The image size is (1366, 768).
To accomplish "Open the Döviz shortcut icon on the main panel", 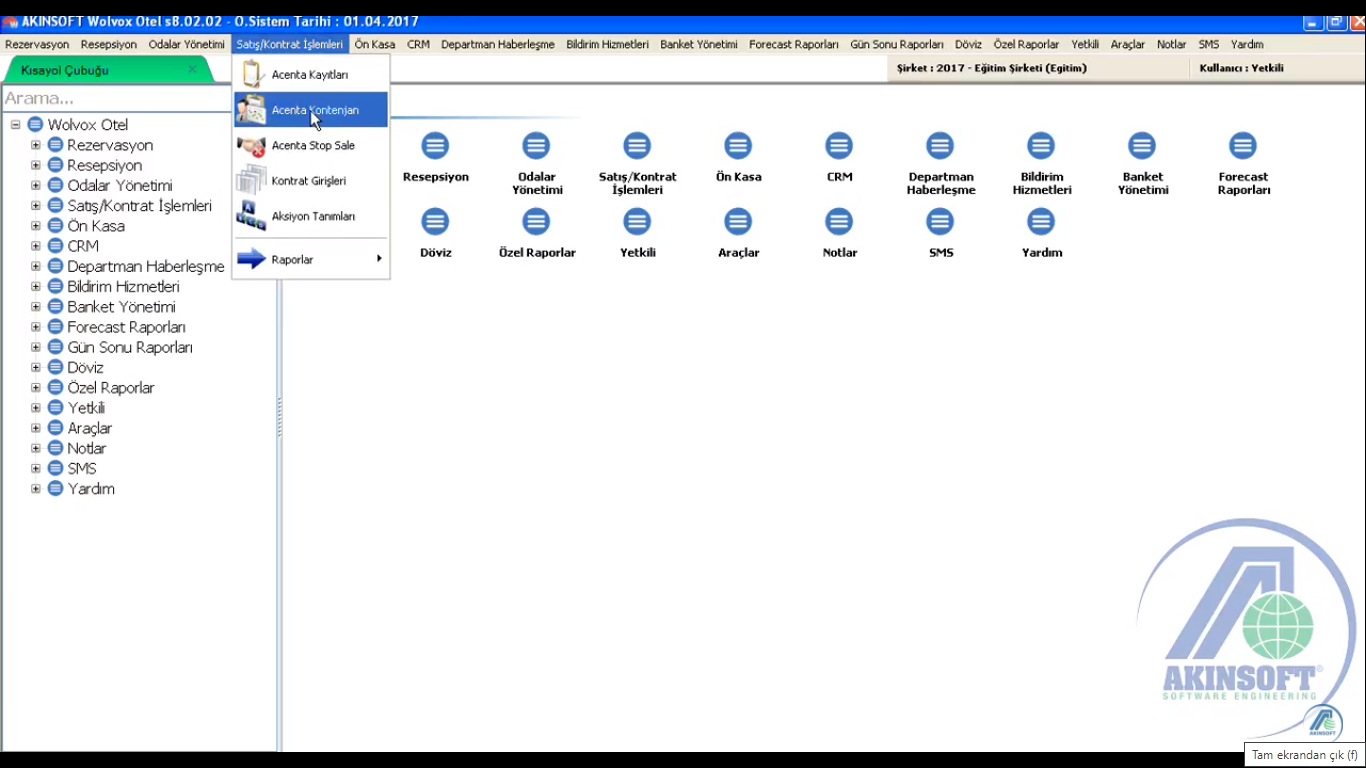I will (435, 222).
